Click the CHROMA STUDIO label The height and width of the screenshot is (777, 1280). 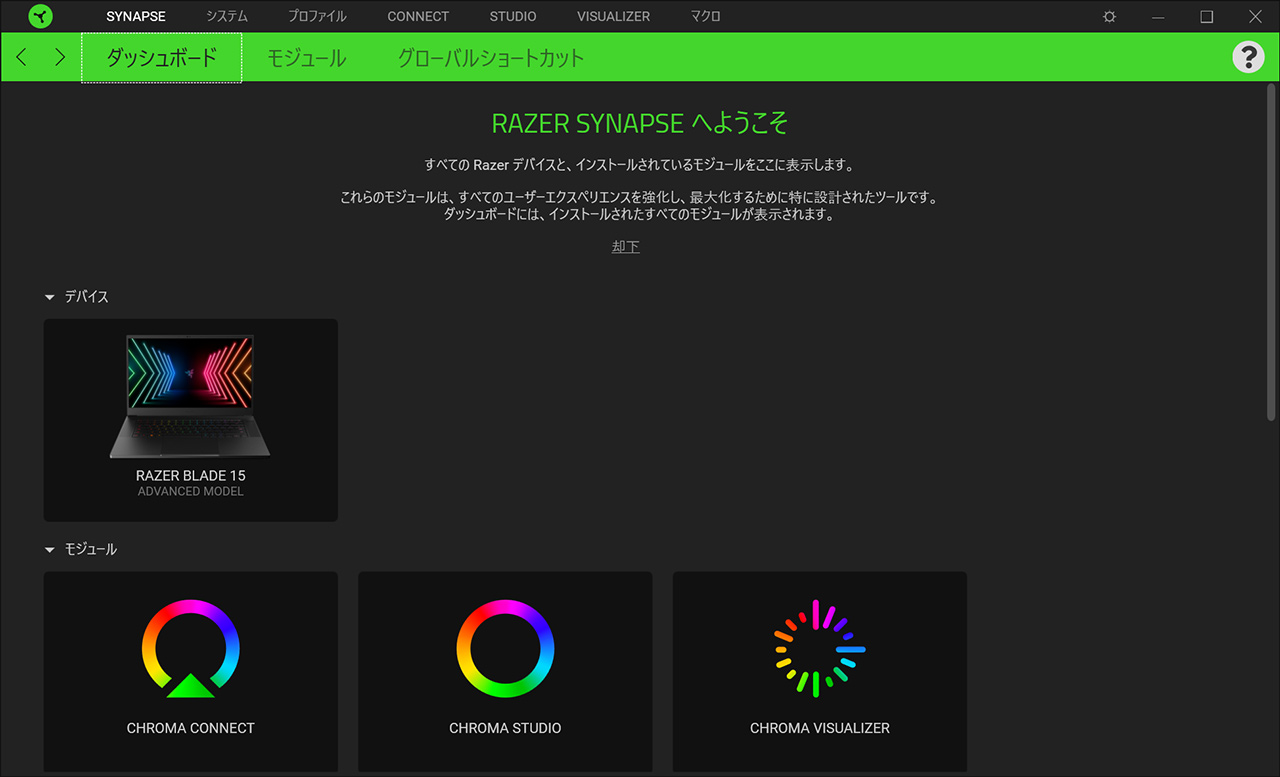pyautogui.click(x=505, y=728)
